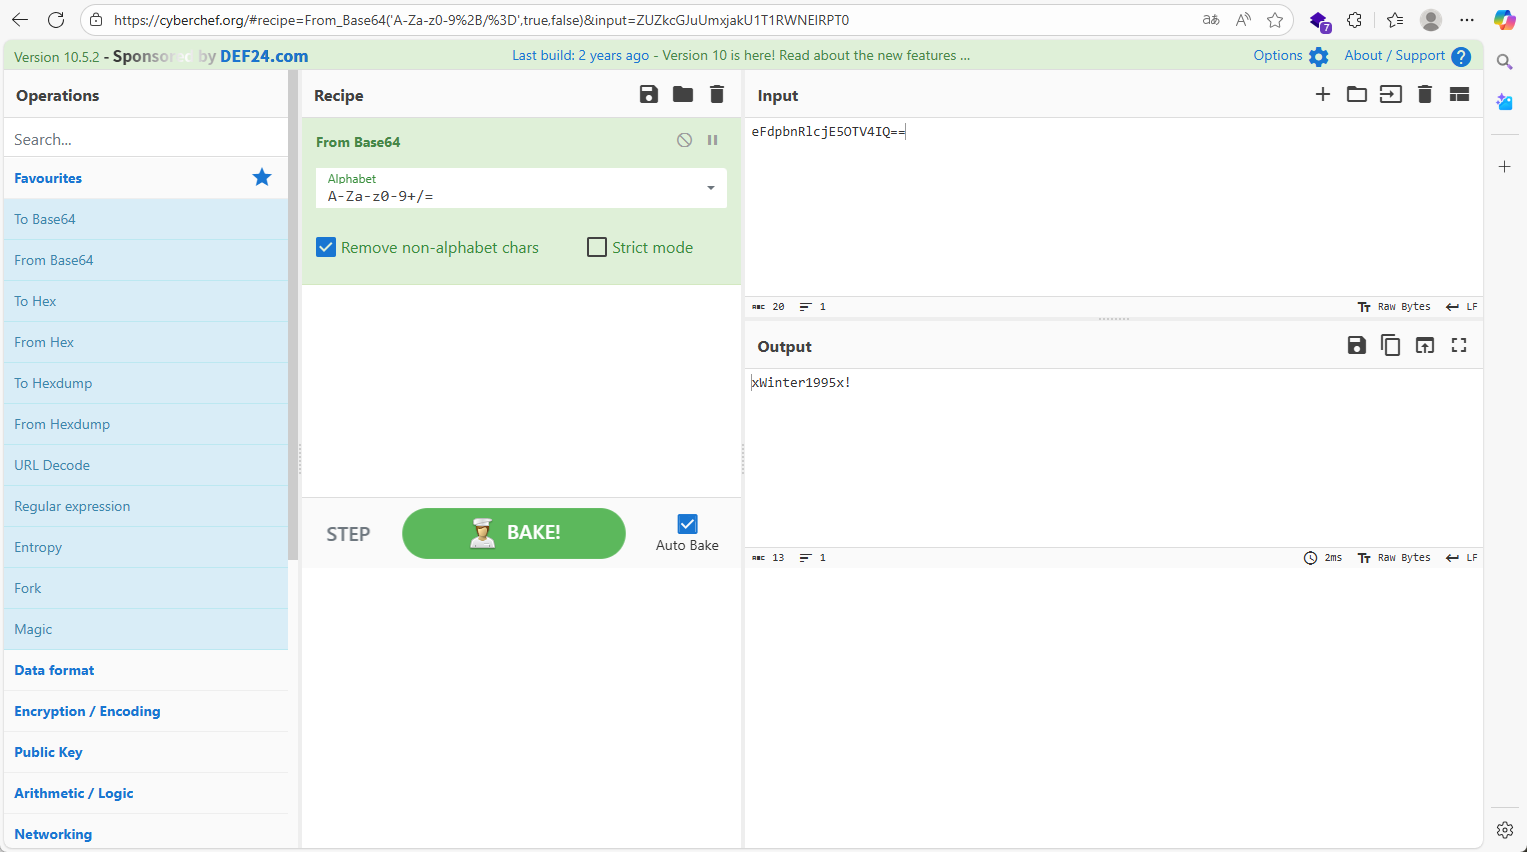Screen dimensions: 1527x852
Task: Change input character encoding from Raw Bytes
Action: click(1394, 307)
